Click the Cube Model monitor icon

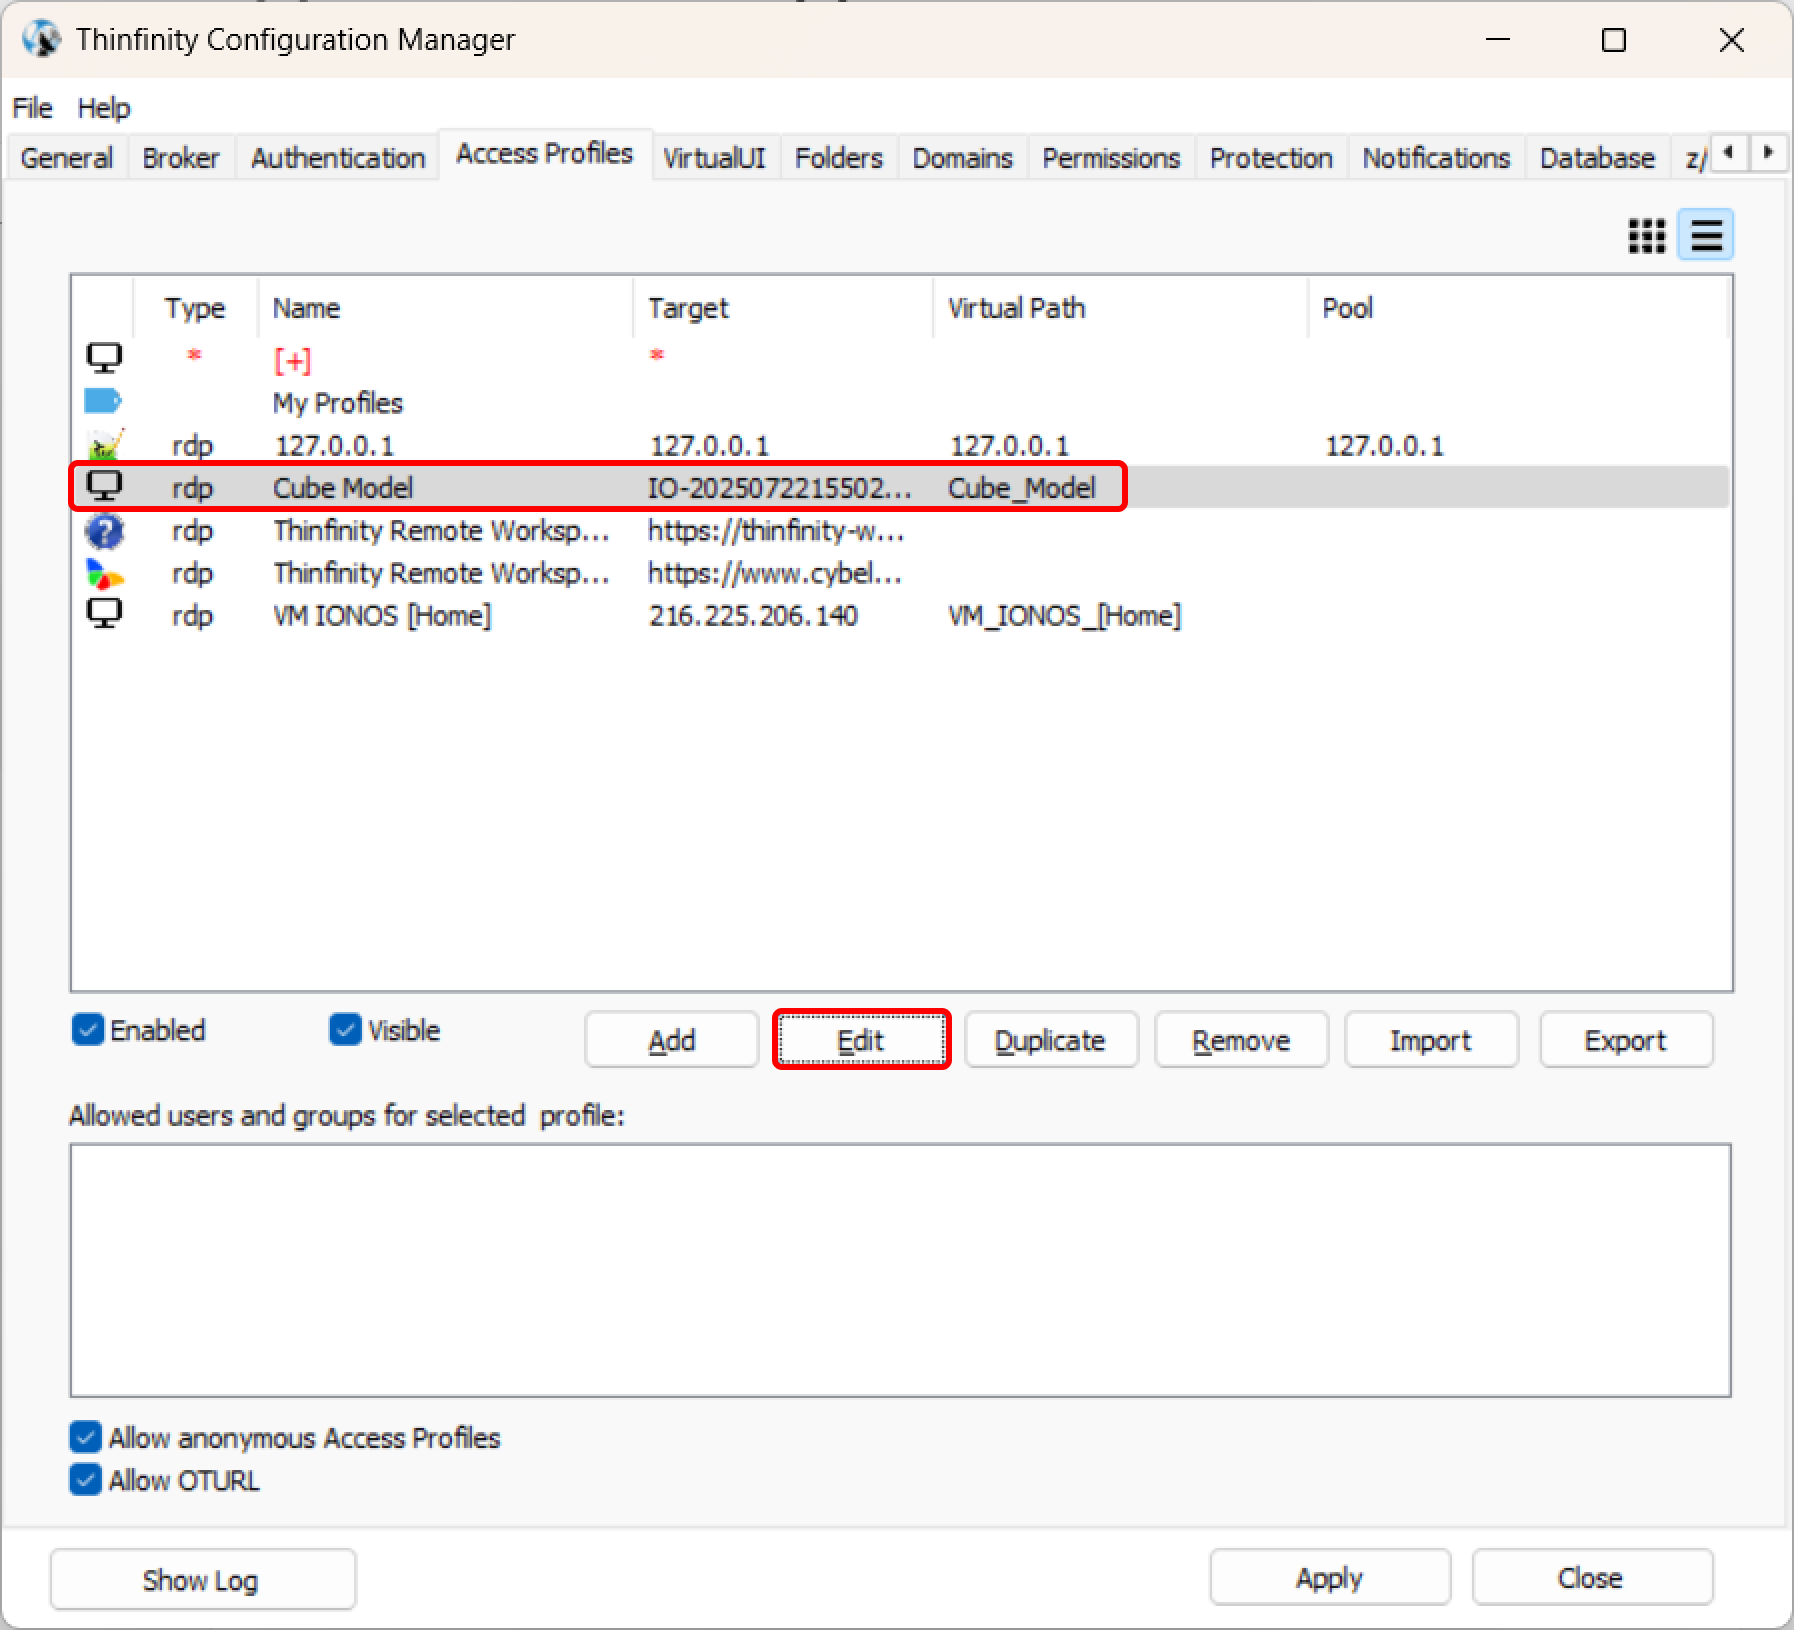[x=104, y=487]
